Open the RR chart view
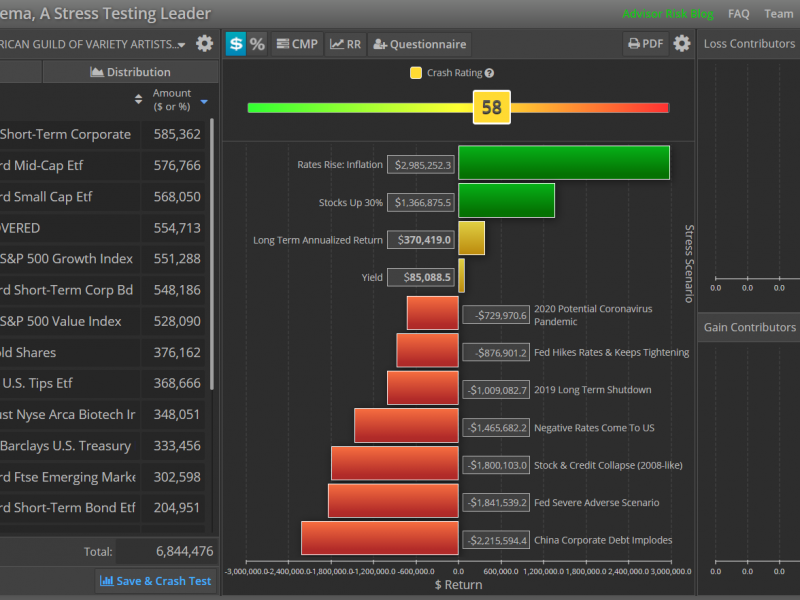Screen dimensions: 800x600 (346, 44)
